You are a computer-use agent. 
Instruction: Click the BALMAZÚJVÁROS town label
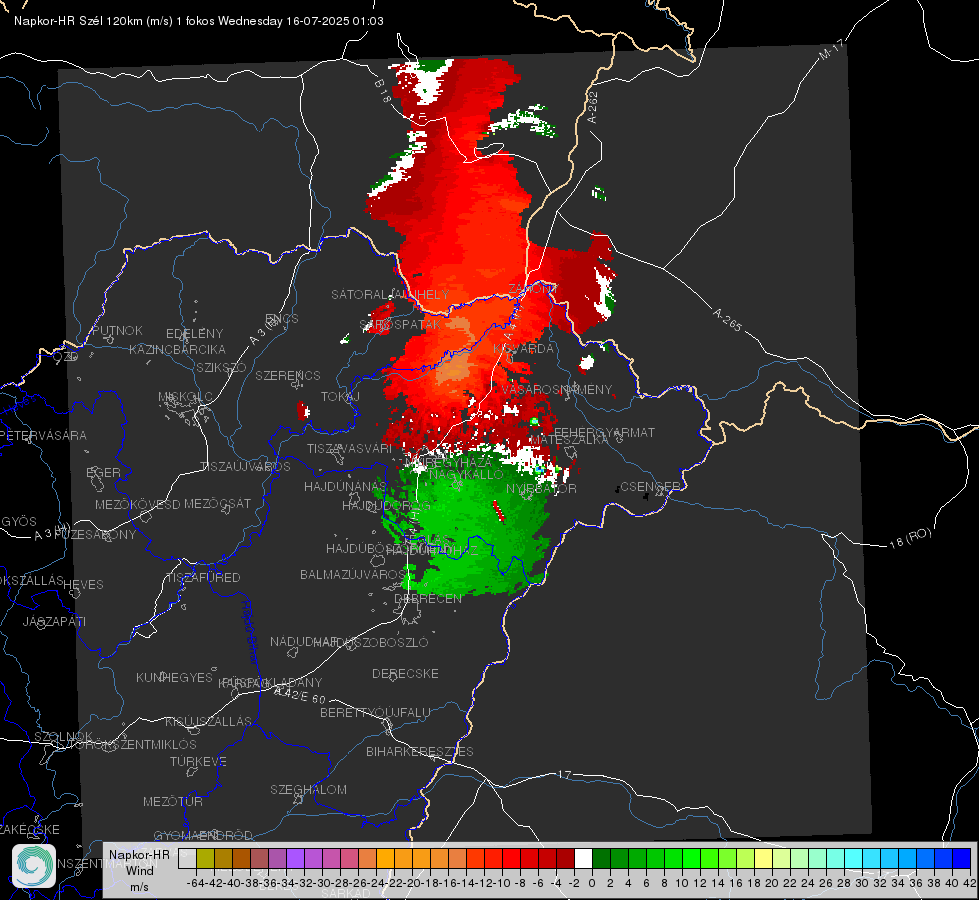(353, 575)
